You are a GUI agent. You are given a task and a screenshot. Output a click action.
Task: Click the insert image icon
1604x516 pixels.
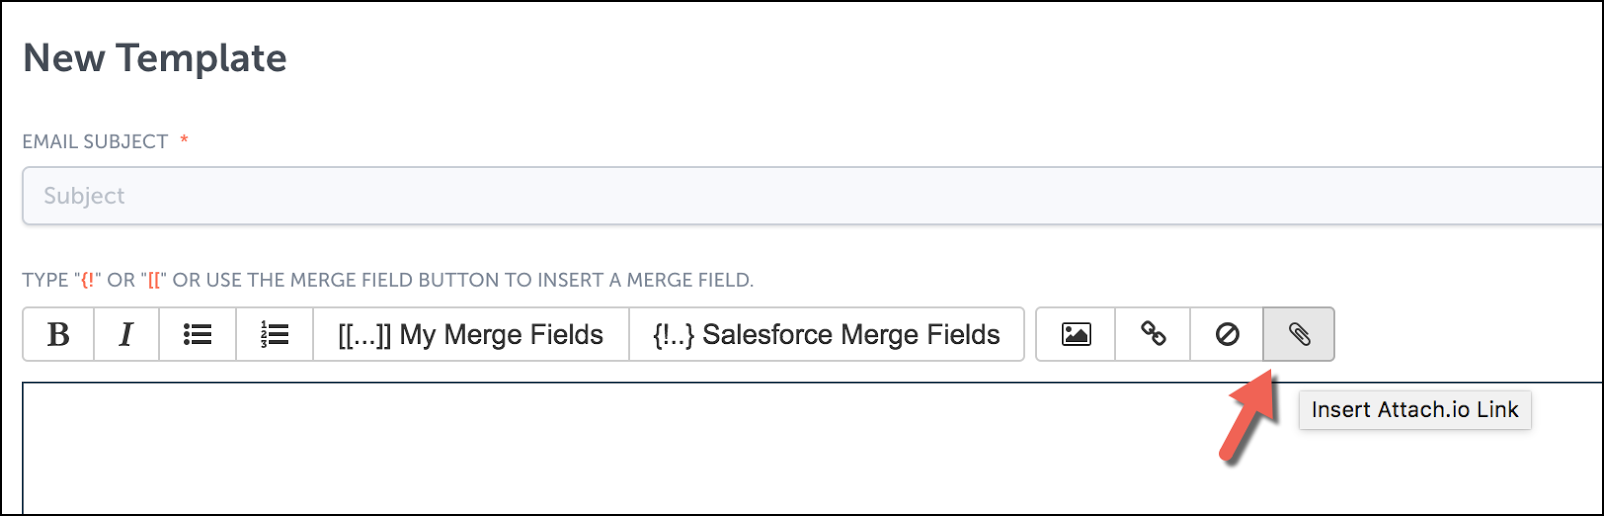1076,334
